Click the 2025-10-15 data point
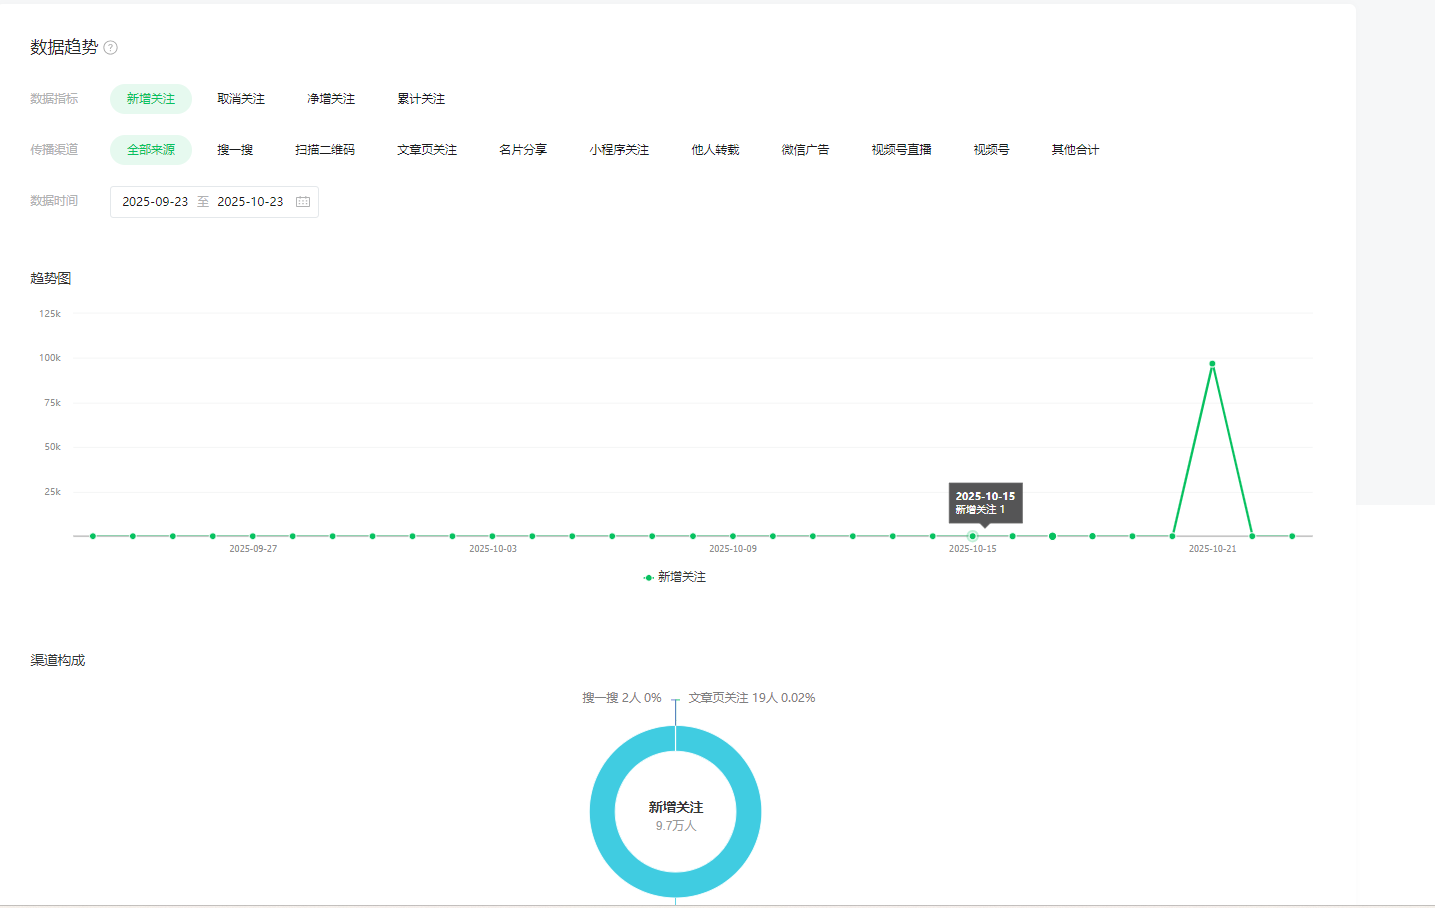The height and width of the screenshot is (908, 1435). click(x=972, y=536)
